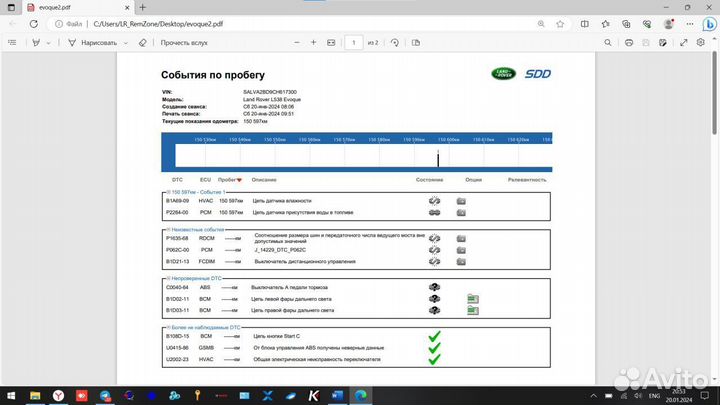Click the vertical scrollbar thumb
The image size is (720, 405).
(714, 94)
